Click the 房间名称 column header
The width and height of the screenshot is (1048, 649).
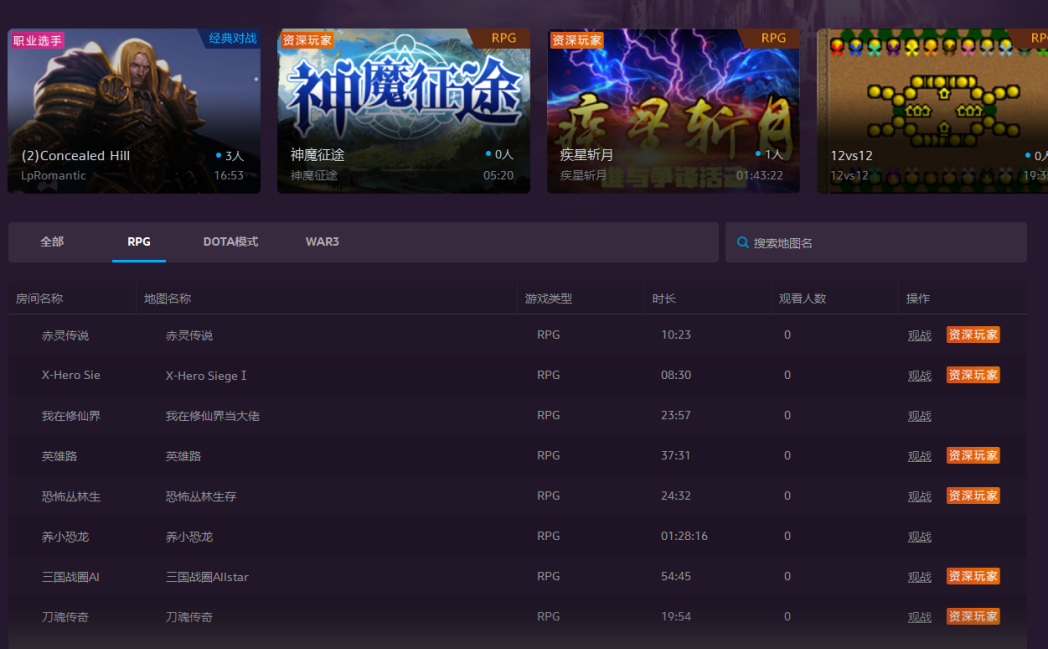[x=39, y=299]
